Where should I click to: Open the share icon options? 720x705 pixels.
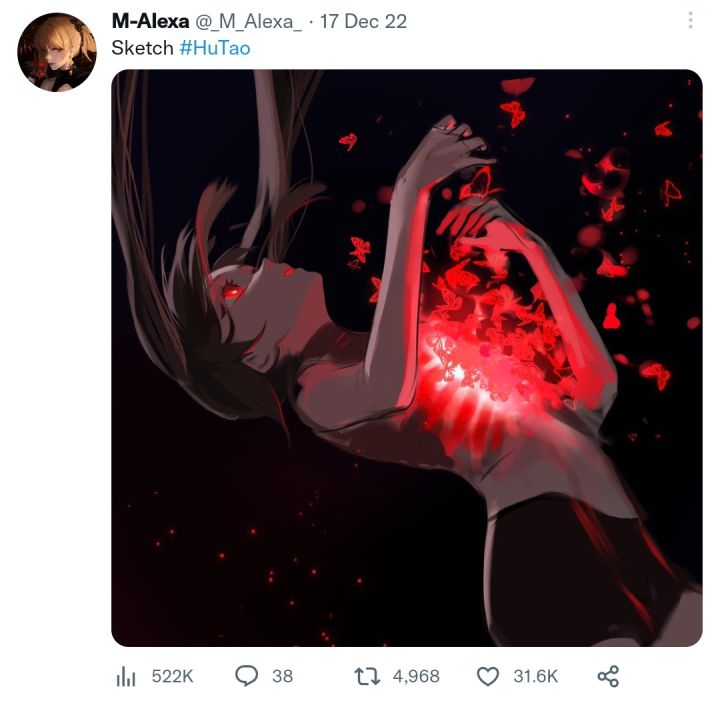point(608,677)
